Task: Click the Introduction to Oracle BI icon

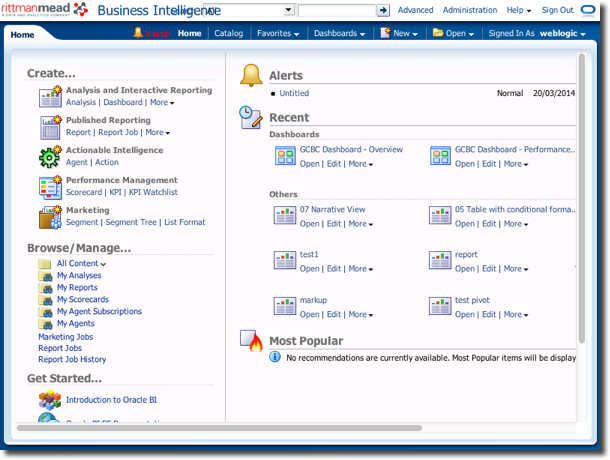Action: point(50,400)
